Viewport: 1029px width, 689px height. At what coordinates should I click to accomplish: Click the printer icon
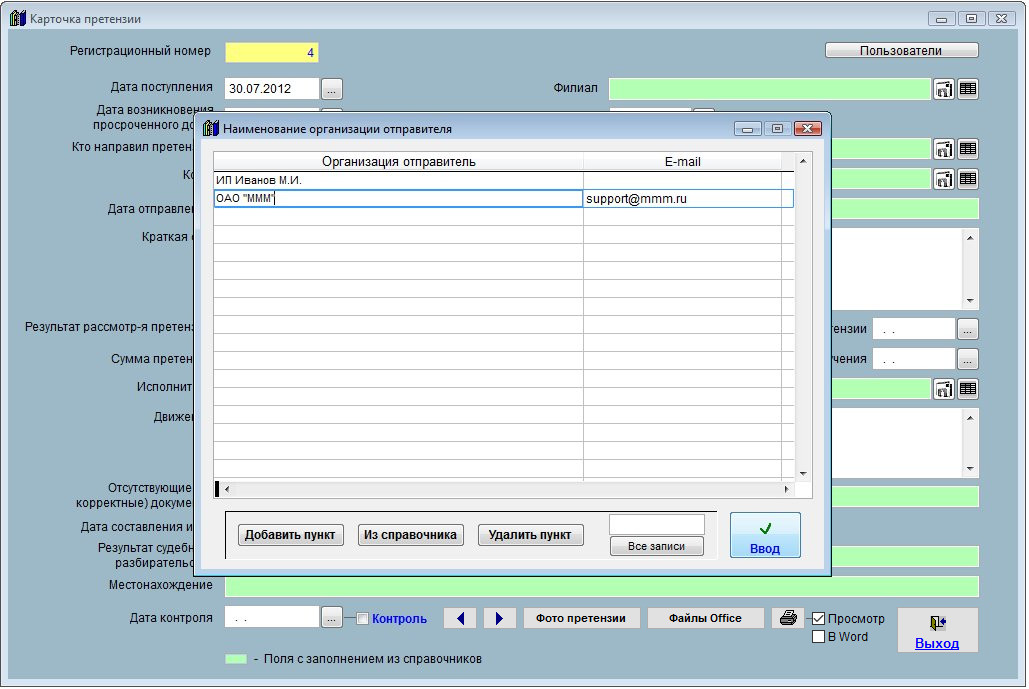(x=788, y=619)
